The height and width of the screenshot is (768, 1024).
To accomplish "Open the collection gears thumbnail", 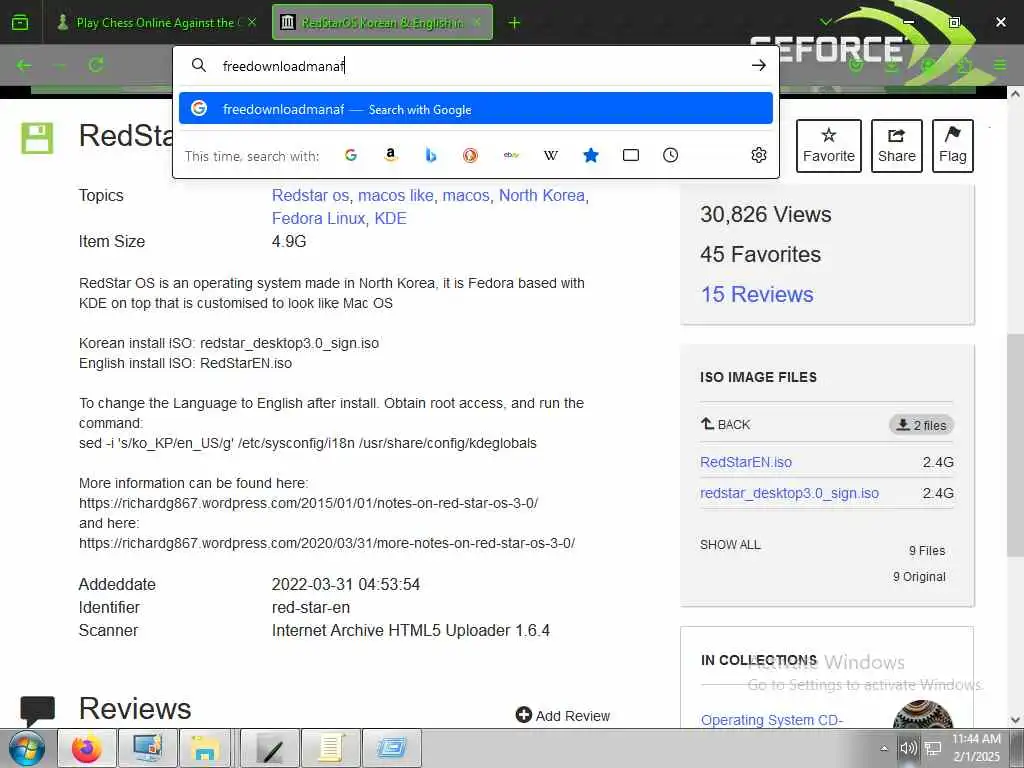I will pos(922,714).
